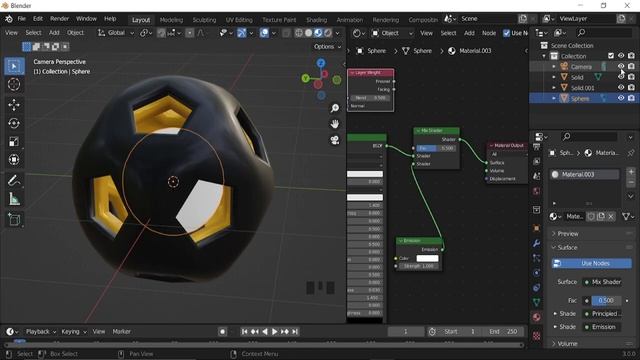Add a new material slot
This screenshot has width=640, height=360.
click(631, 172)
